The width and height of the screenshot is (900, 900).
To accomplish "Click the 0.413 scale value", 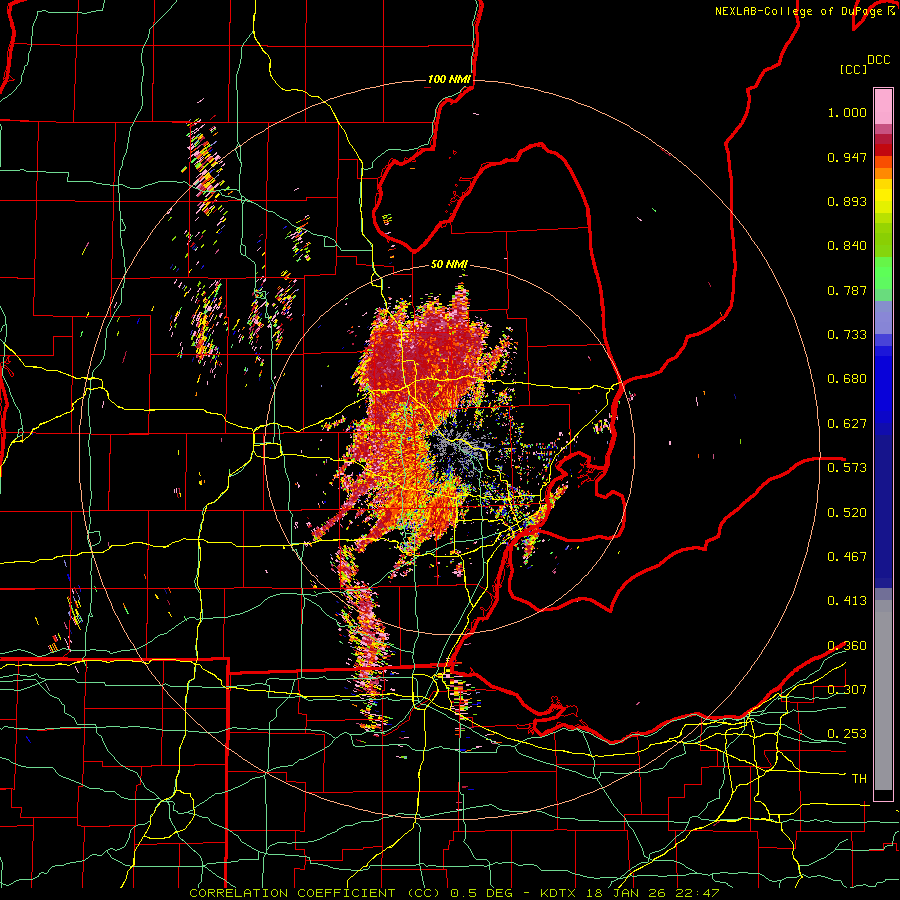I will tap(847, 601).
